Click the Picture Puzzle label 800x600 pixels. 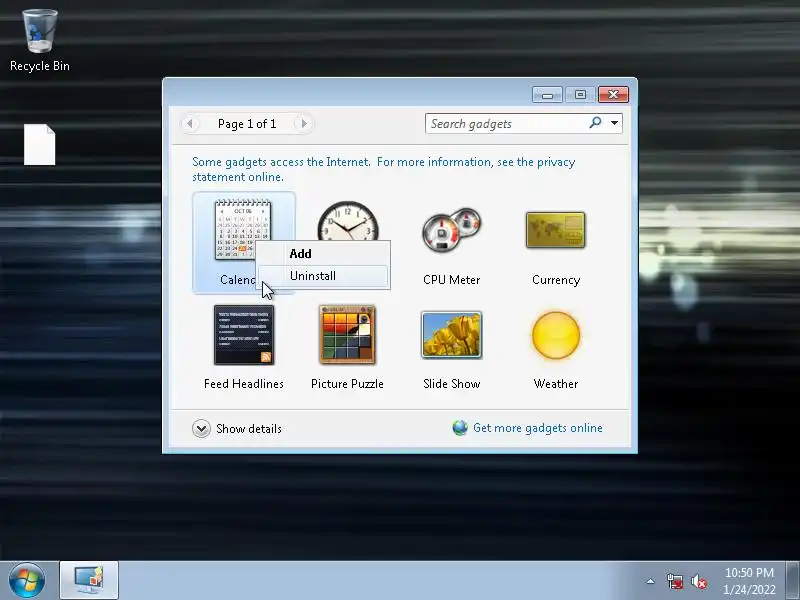click(x=347, y=384)
